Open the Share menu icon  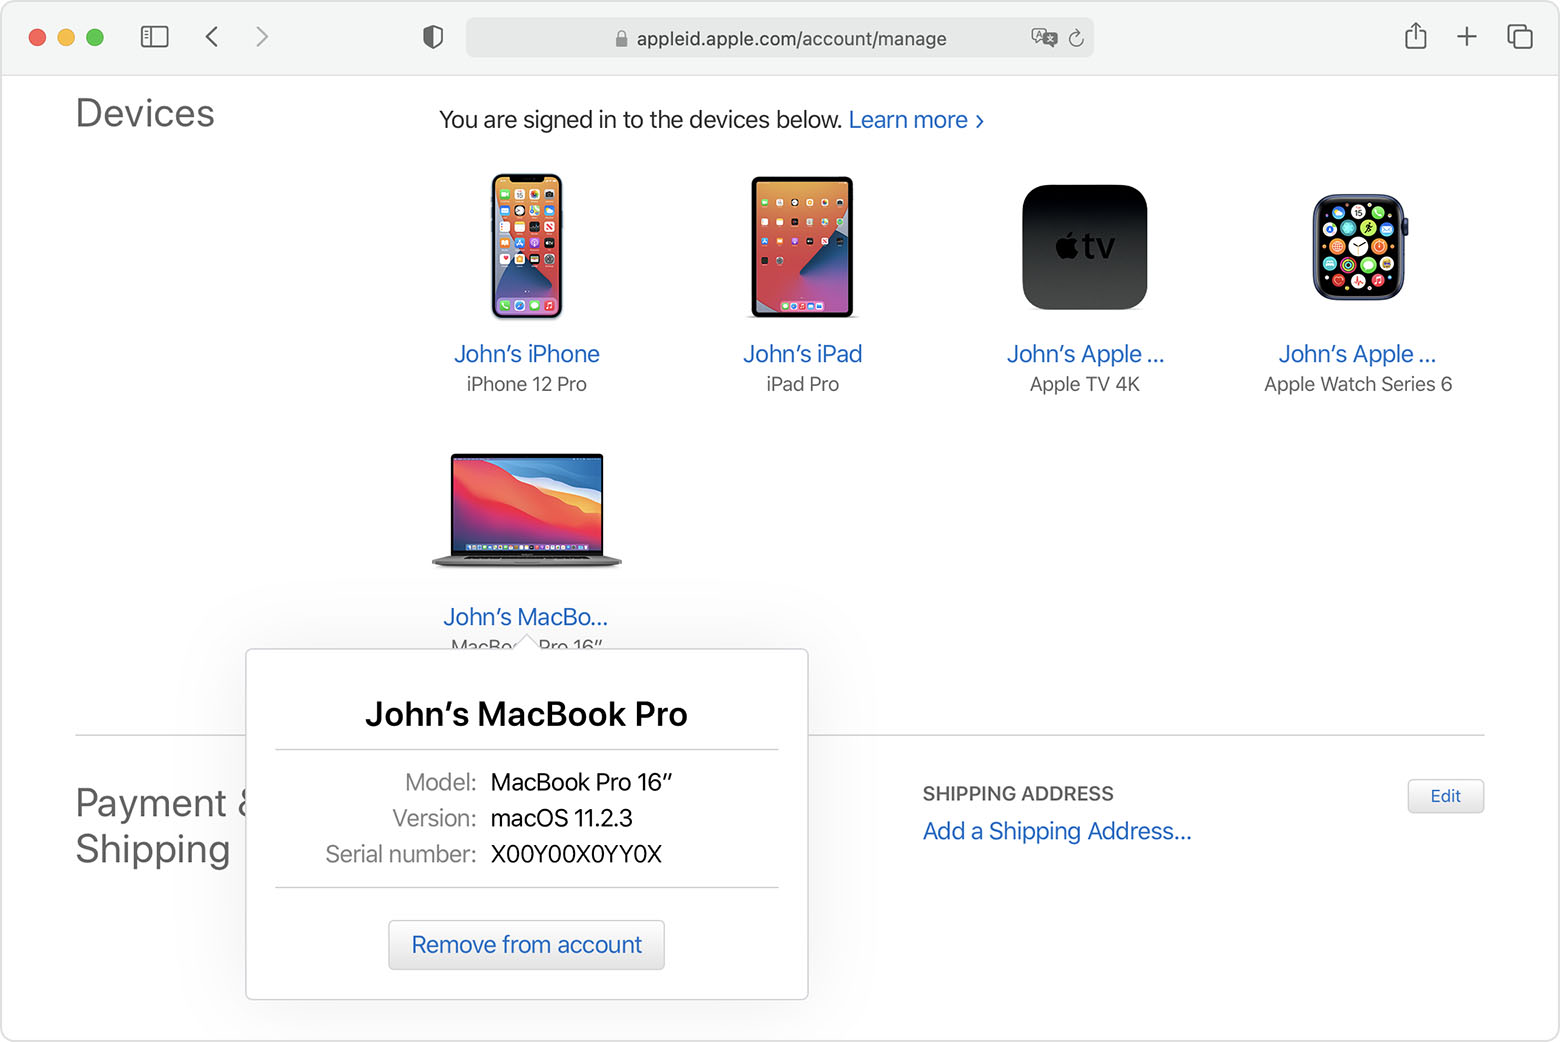(x=1415, y=36)
